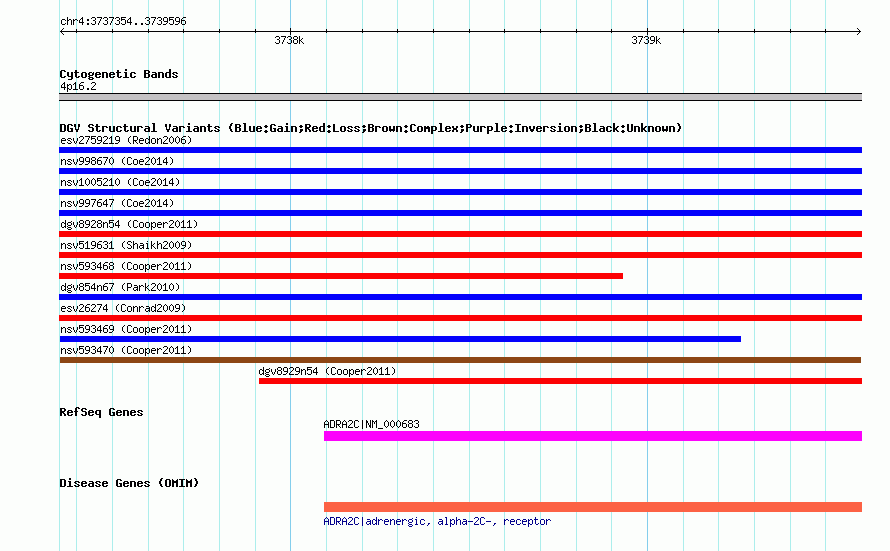
Task: Click the 3739k ruler position label
Action: coord(646,40)
